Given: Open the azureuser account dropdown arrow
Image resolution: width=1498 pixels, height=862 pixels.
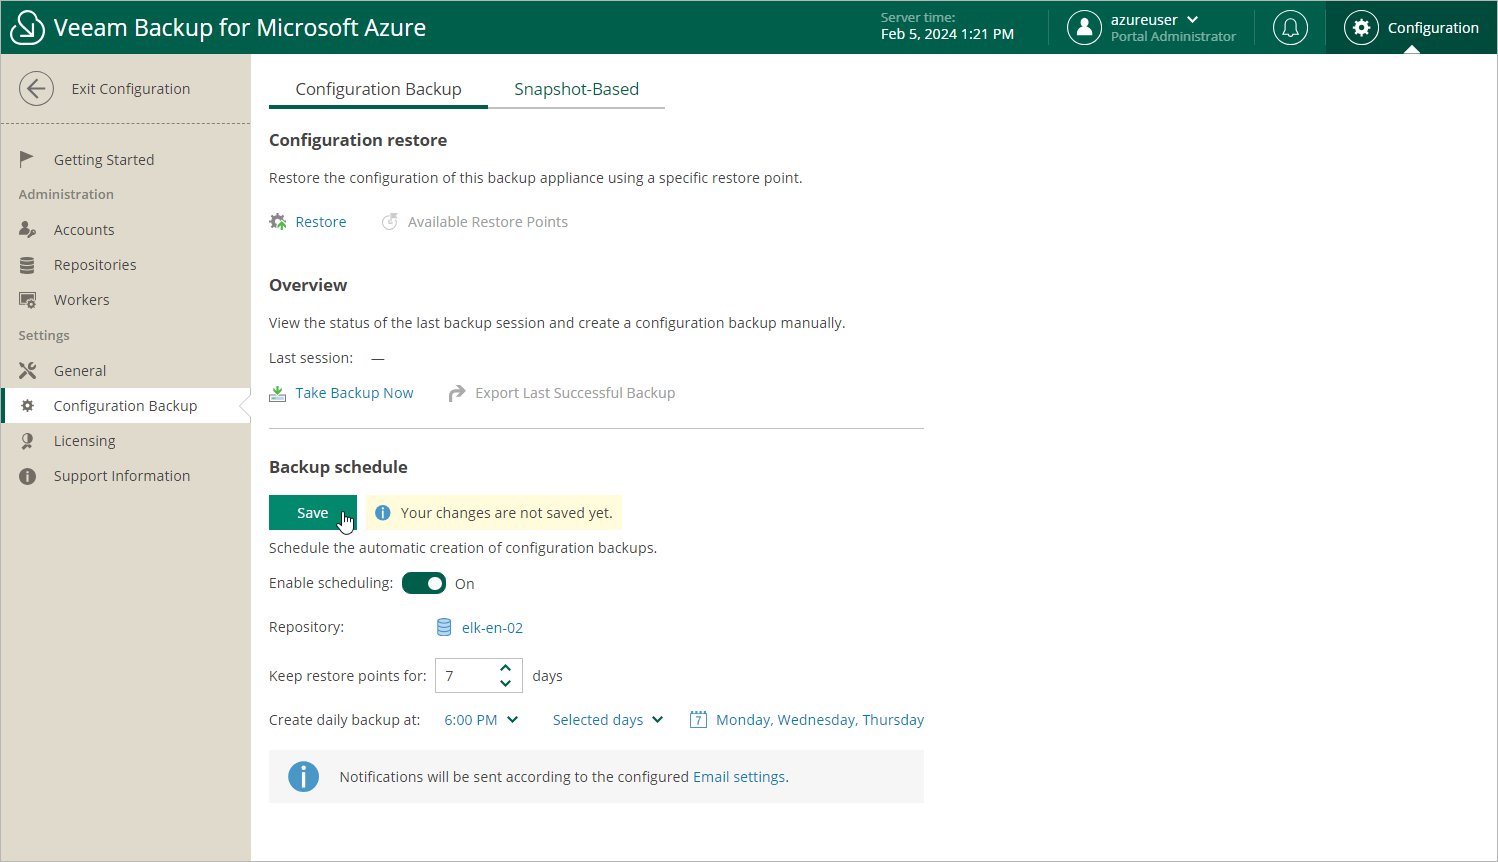Looking at the screenshot, I should 1192,20.
